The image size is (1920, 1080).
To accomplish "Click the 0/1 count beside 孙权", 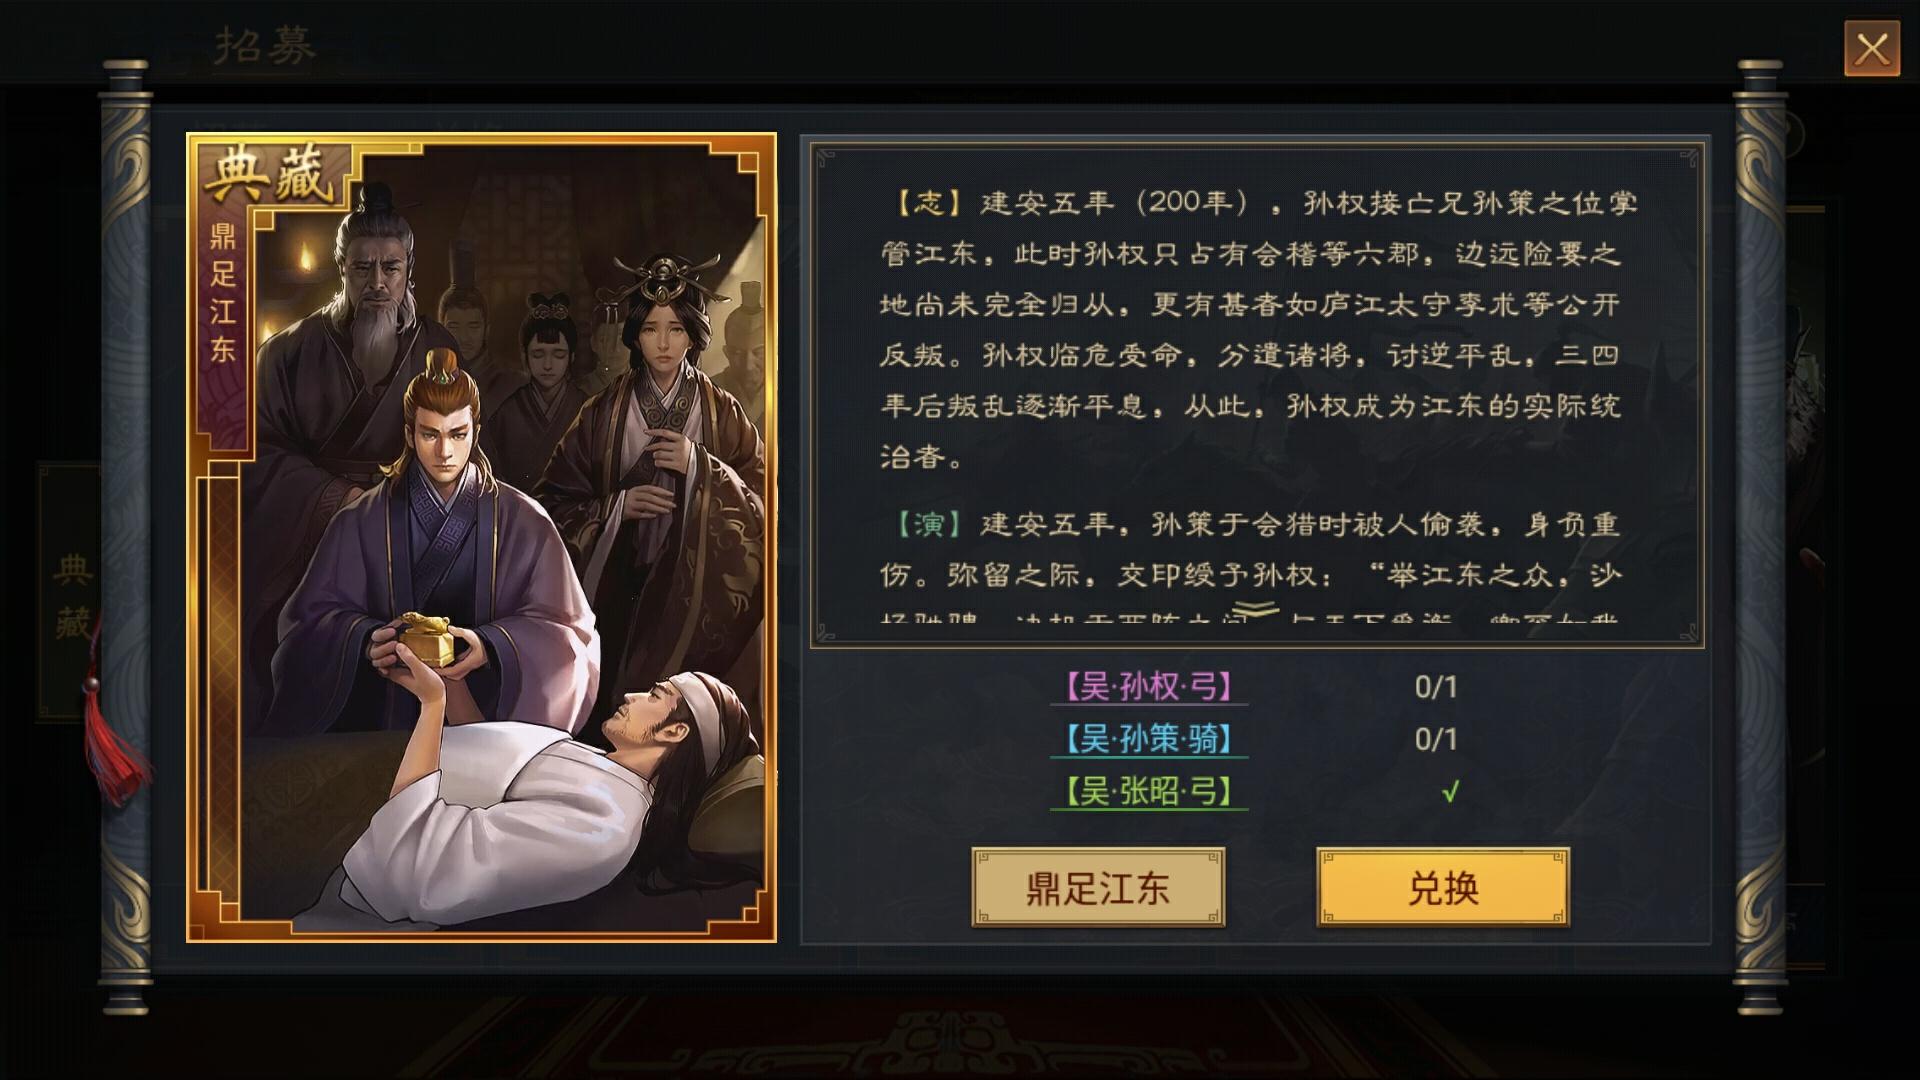I will coord(1436,687).
